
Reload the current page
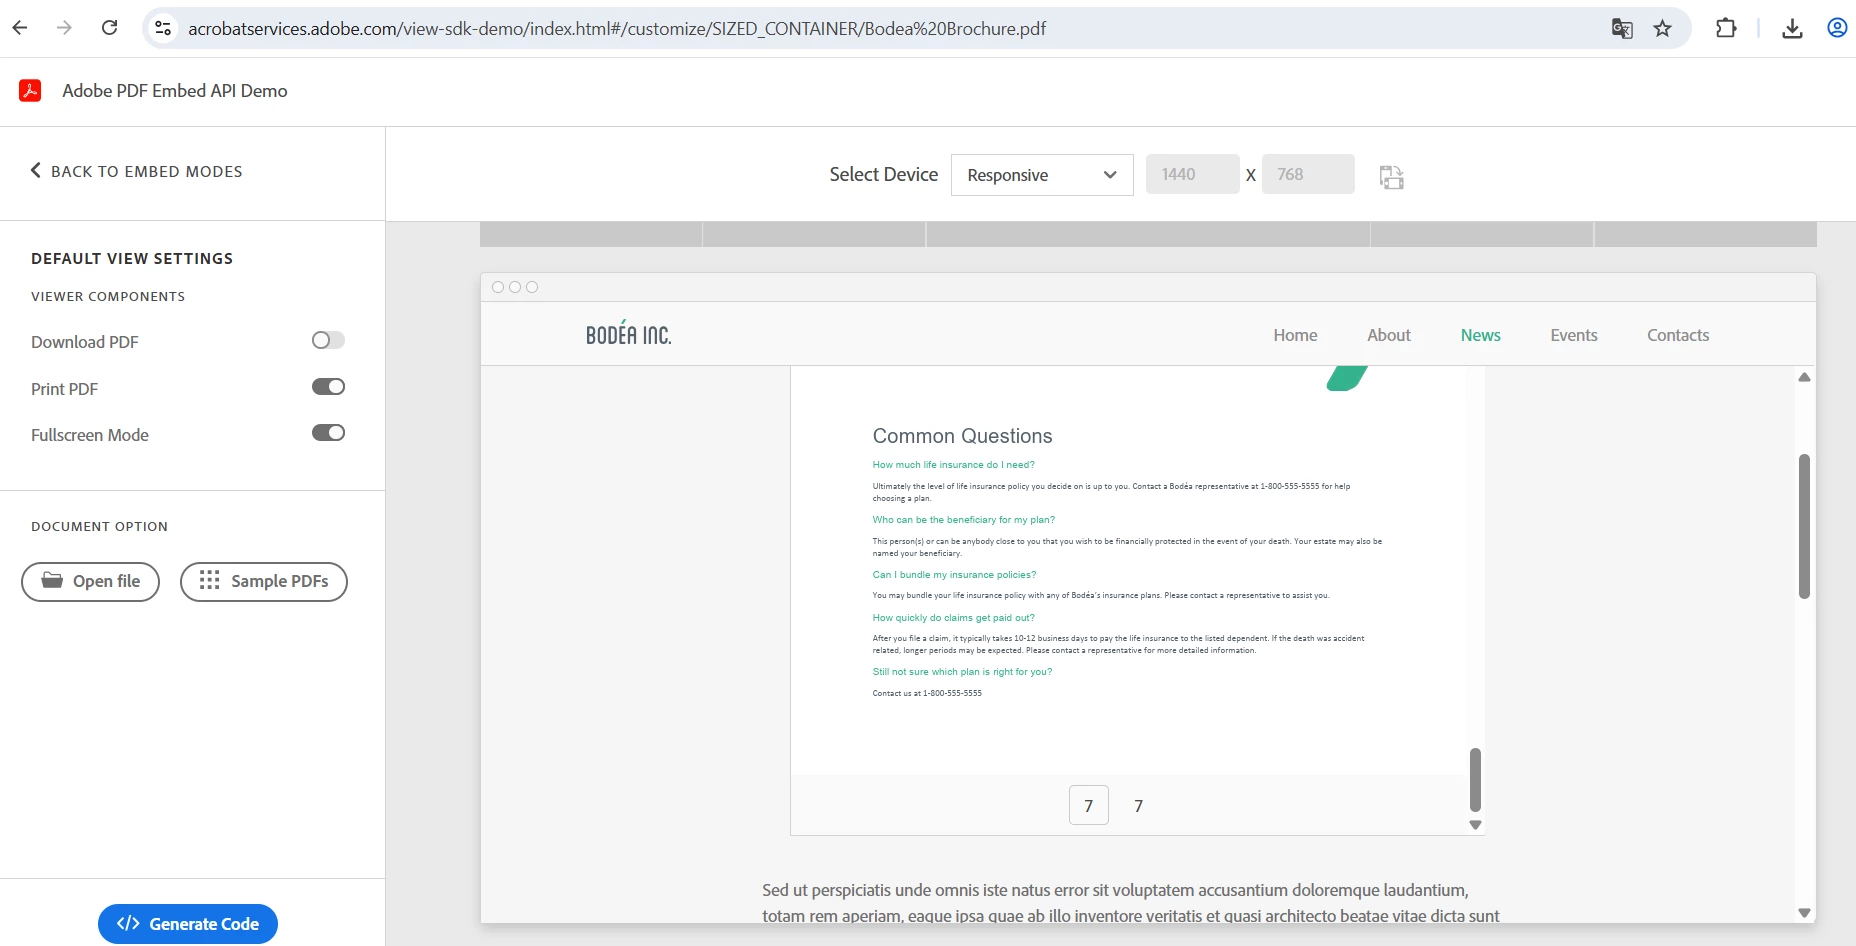(110, 28)
